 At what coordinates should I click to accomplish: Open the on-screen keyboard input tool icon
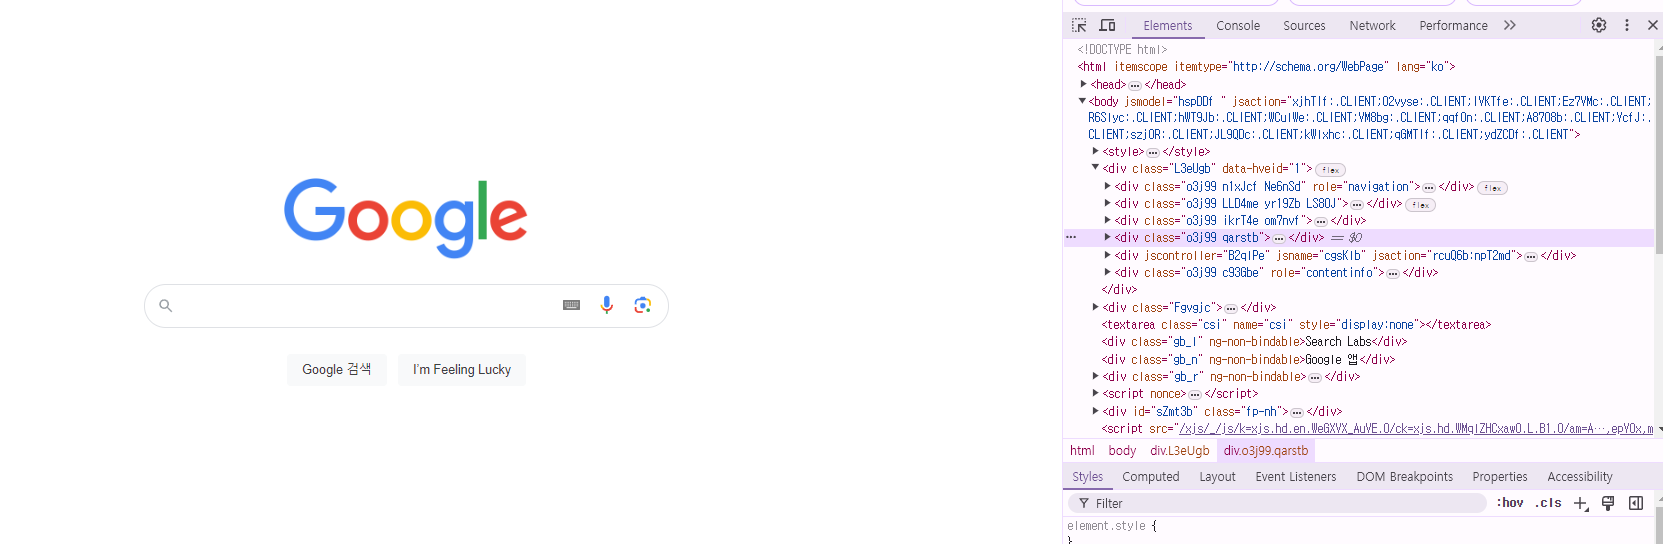click(572, 305)
